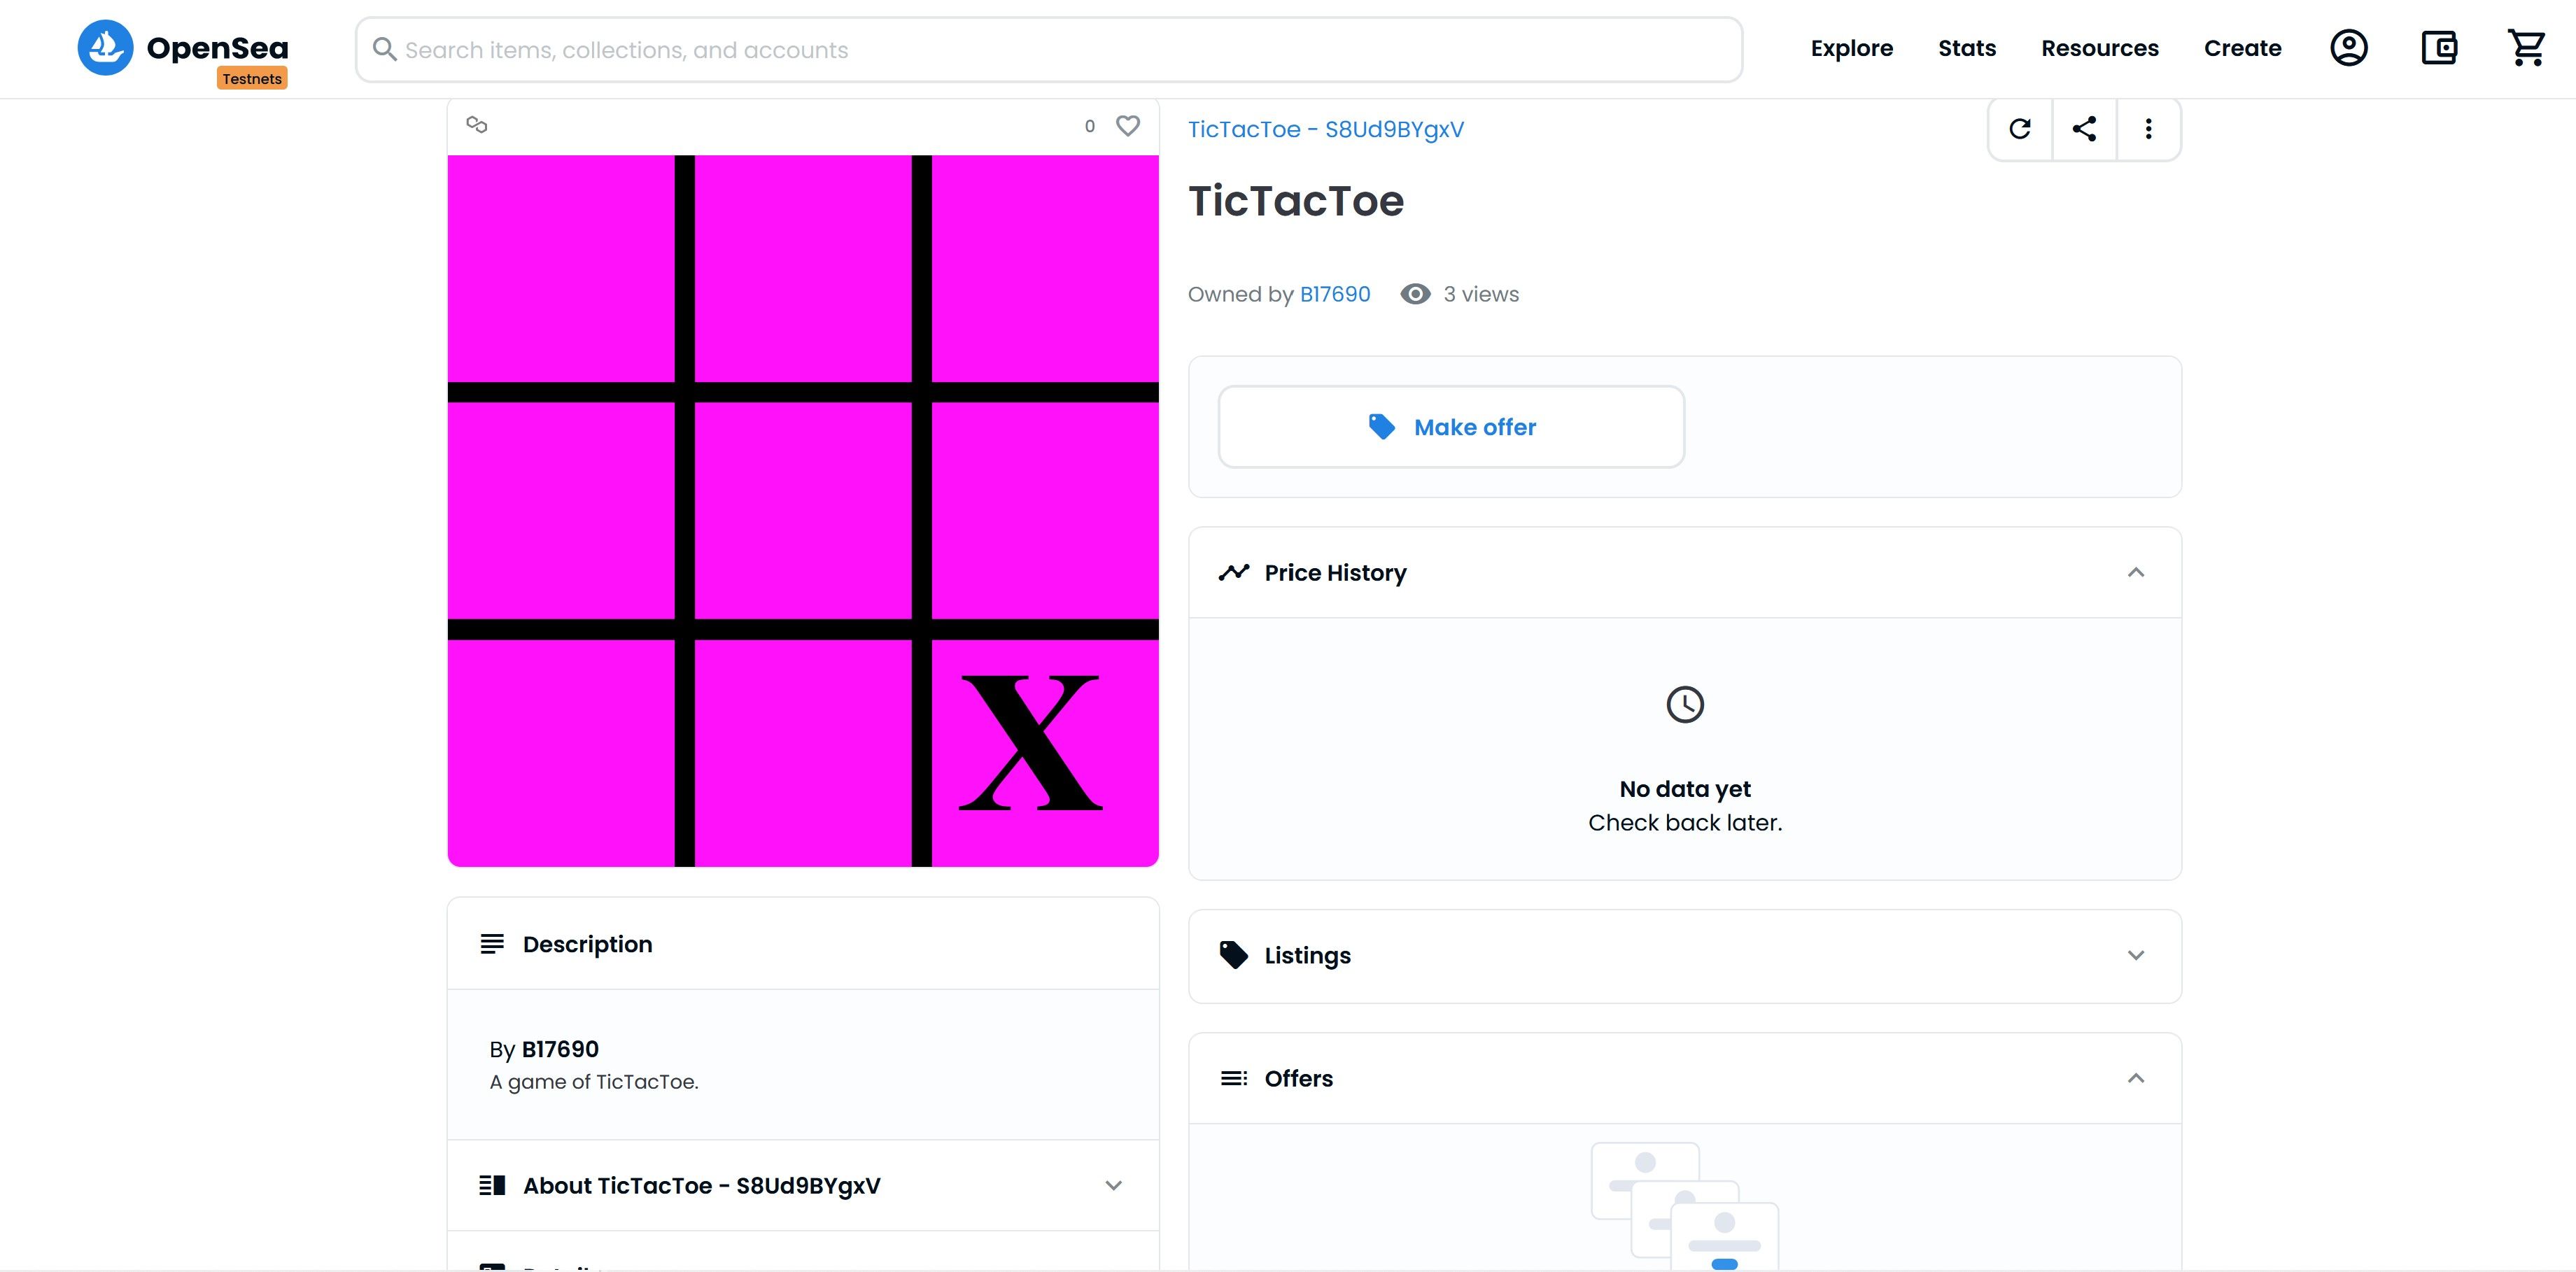The width and height of the screenshot is (2576, 1272).
Task: Click the search bar icon
Action: (384, 49)
